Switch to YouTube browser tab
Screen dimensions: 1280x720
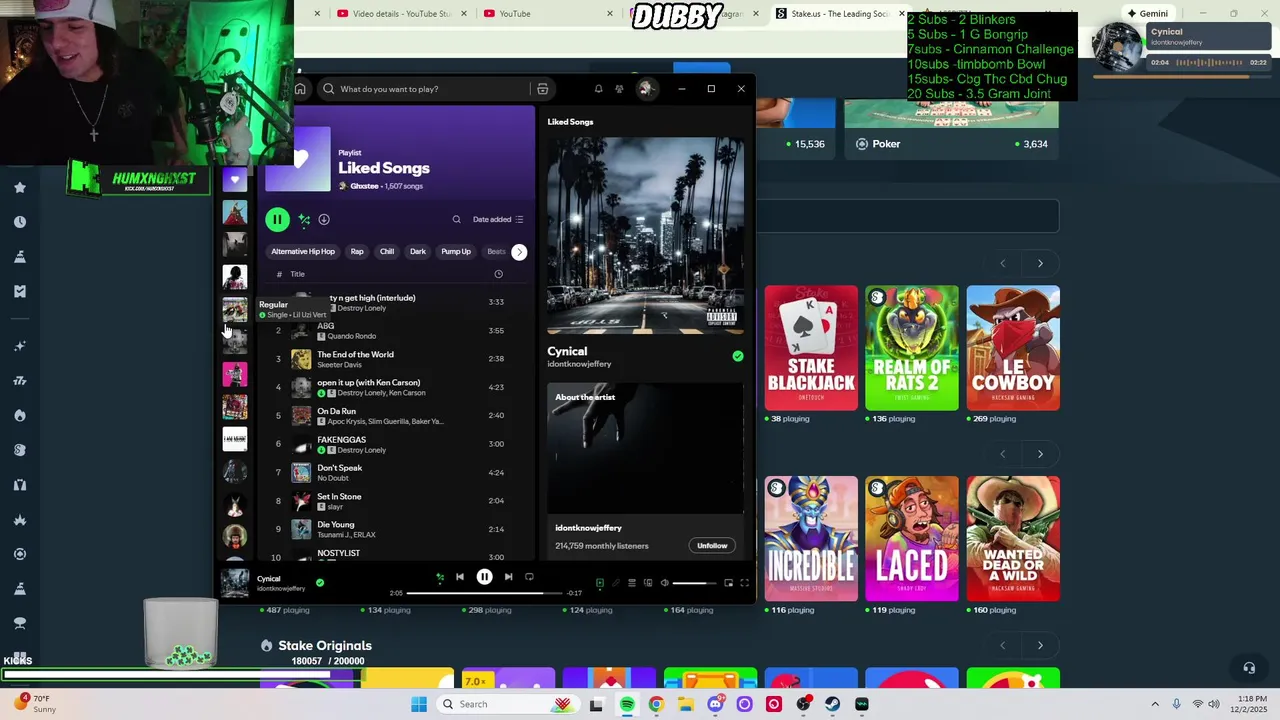(515, 13)
